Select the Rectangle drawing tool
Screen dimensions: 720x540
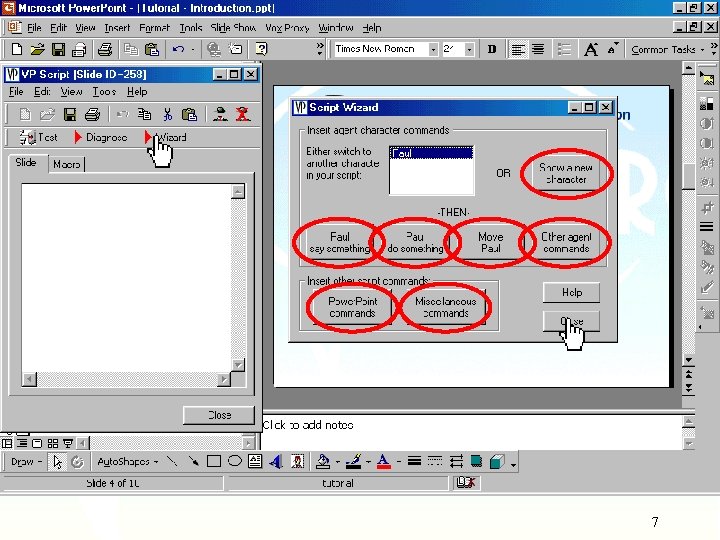[214, 461]
